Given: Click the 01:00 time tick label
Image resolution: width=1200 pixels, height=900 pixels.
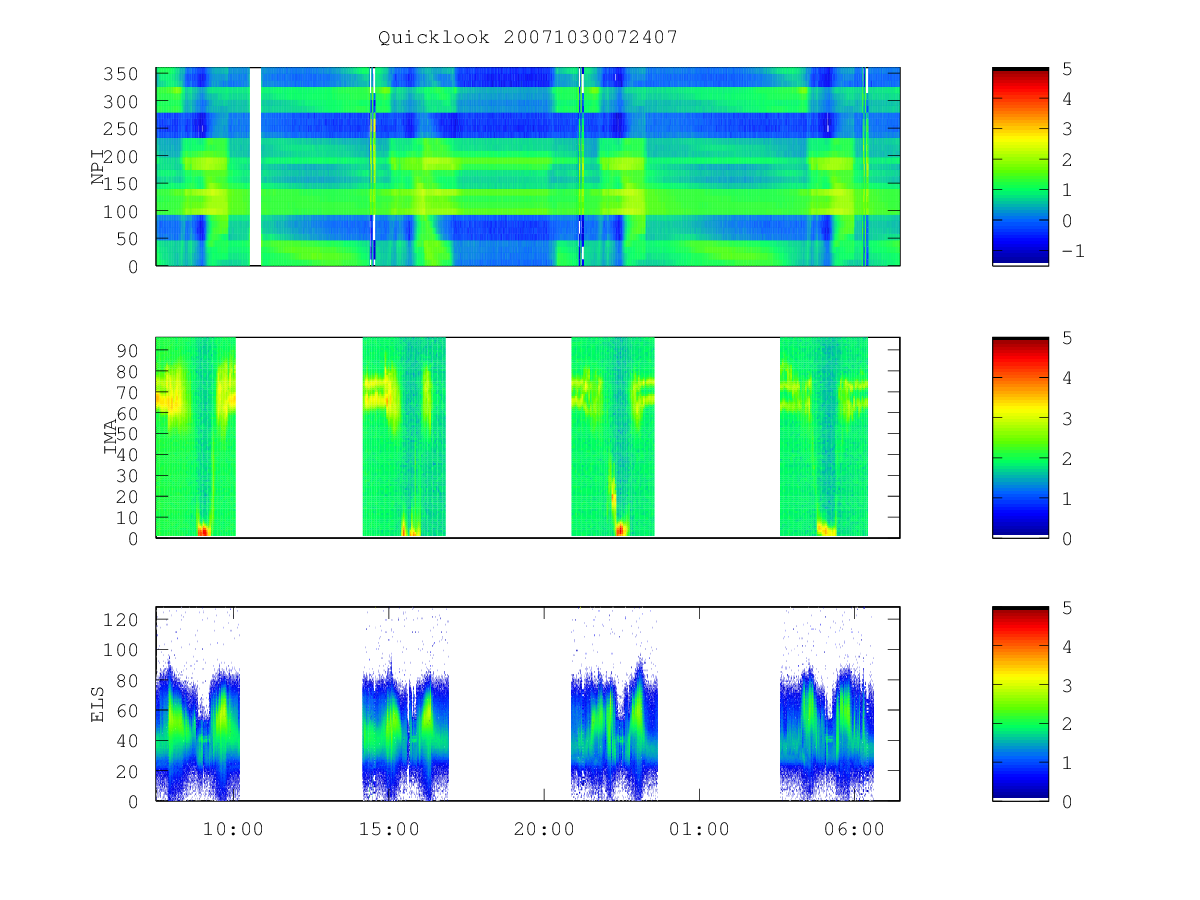Looking at the screenshot, I should click(x=699, y=829).
